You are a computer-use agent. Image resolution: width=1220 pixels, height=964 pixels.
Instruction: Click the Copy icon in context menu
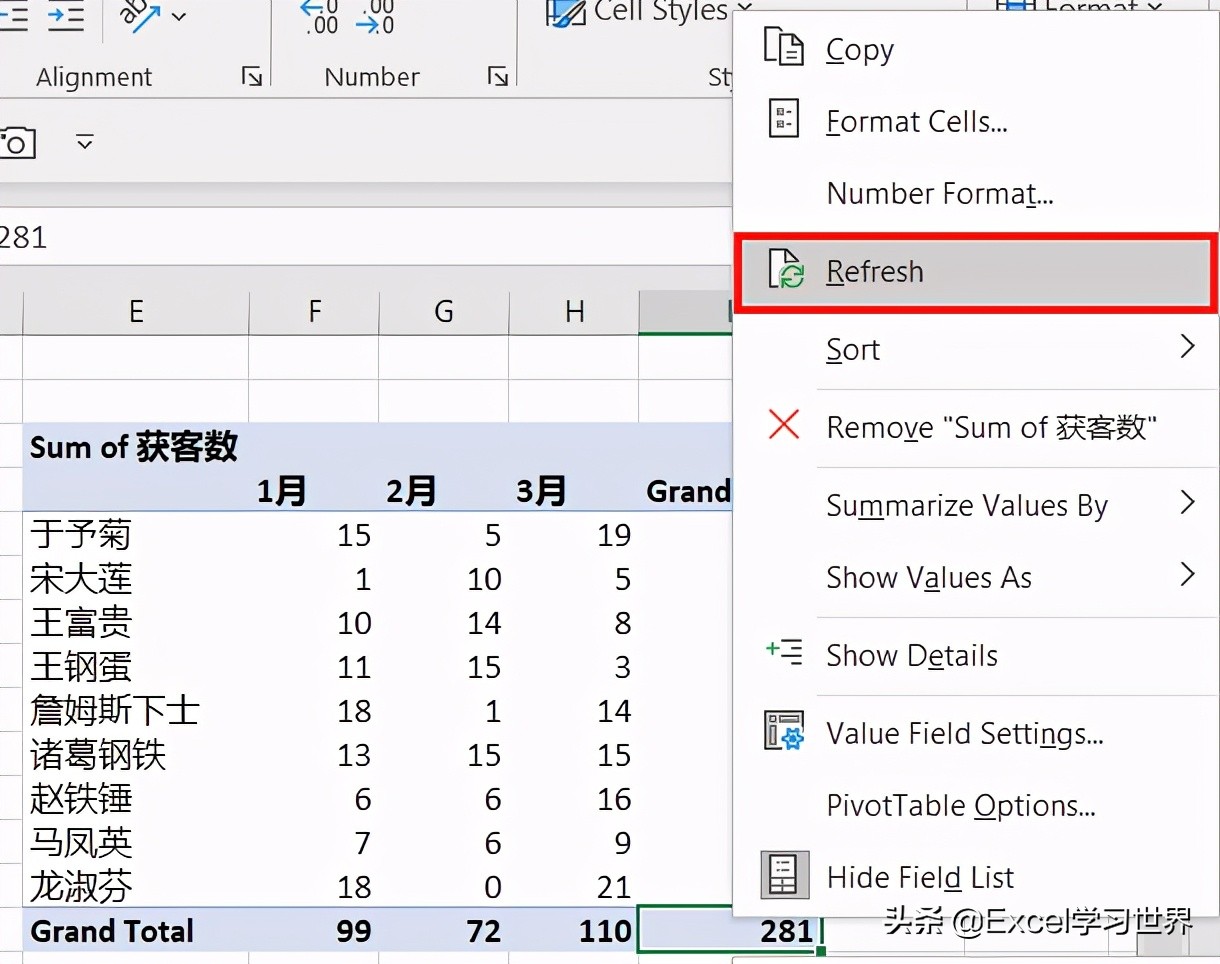click(x=783, y=48)
